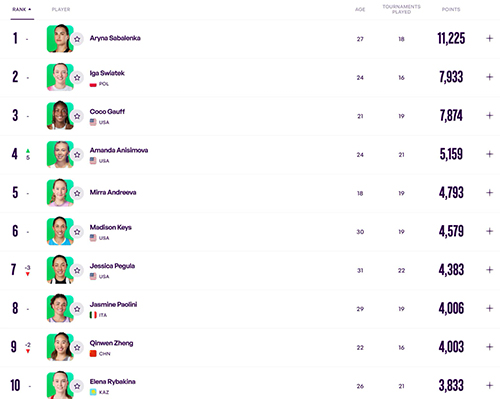This screenshot has height=399, width=500.
Task: Sort by TOURNAMENTS PLAYED column header
Action: 401,9
